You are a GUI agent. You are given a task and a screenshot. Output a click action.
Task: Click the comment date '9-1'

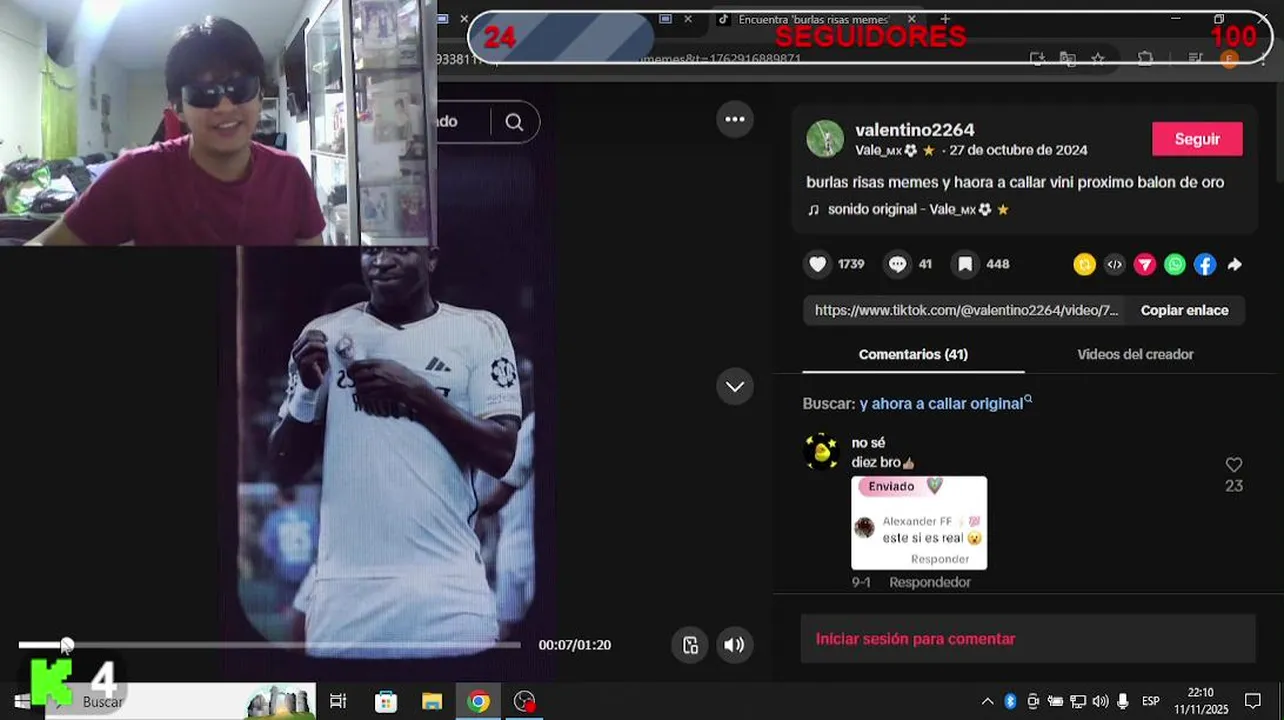click(861, 582)
